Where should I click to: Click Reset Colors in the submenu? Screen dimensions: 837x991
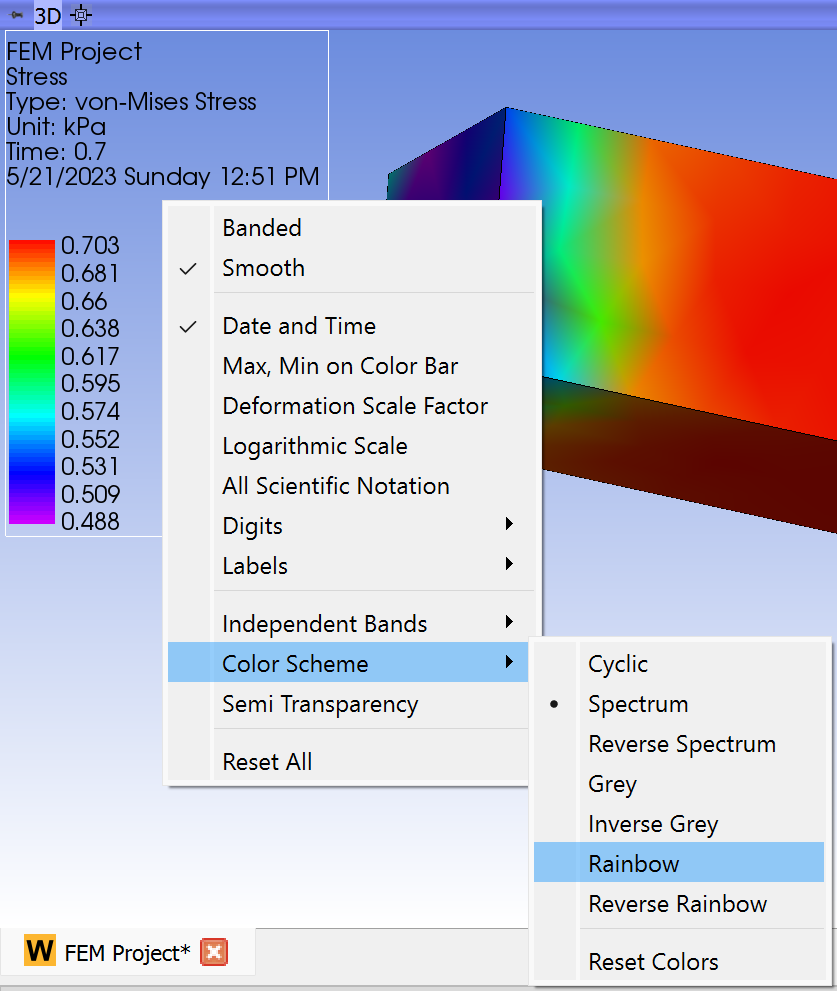point(652,961)
